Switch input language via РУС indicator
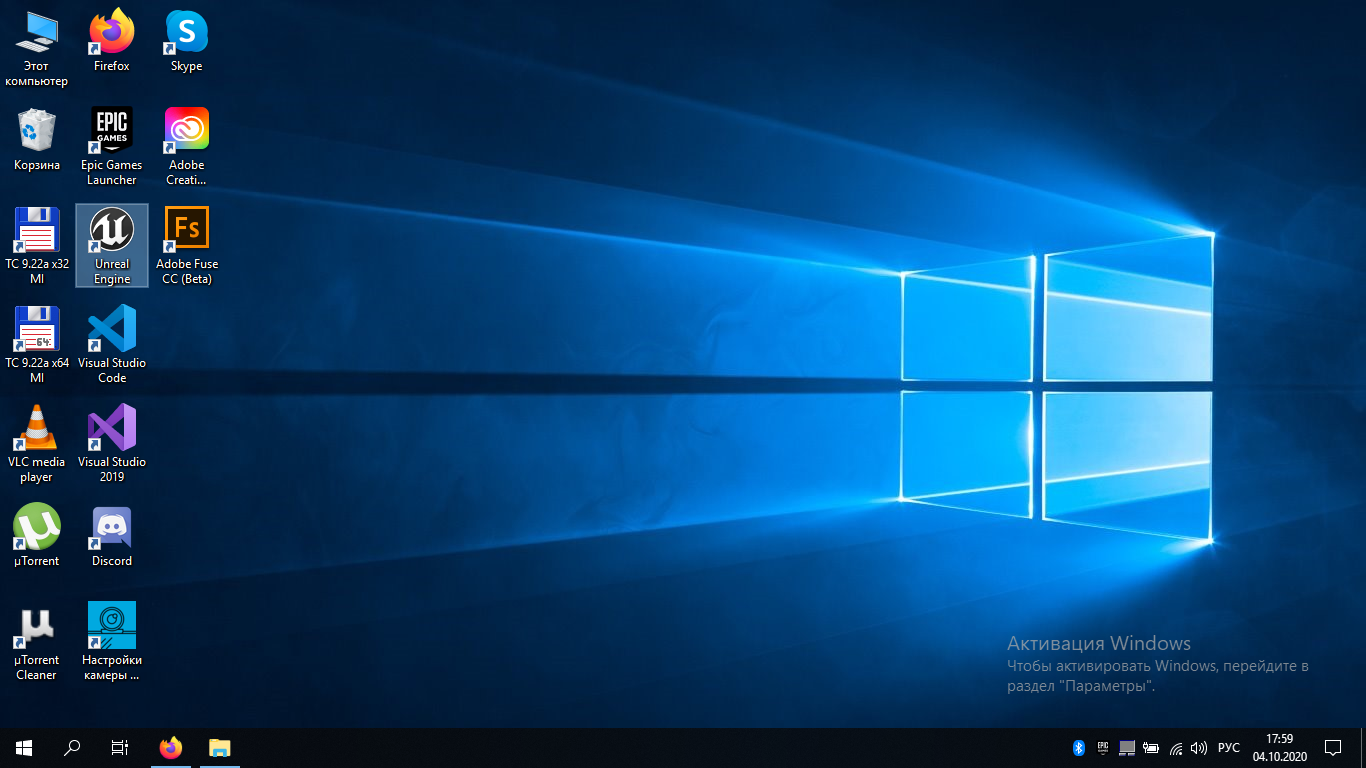This screenshot has height=768, width=1366. (x=1229, y=748)
